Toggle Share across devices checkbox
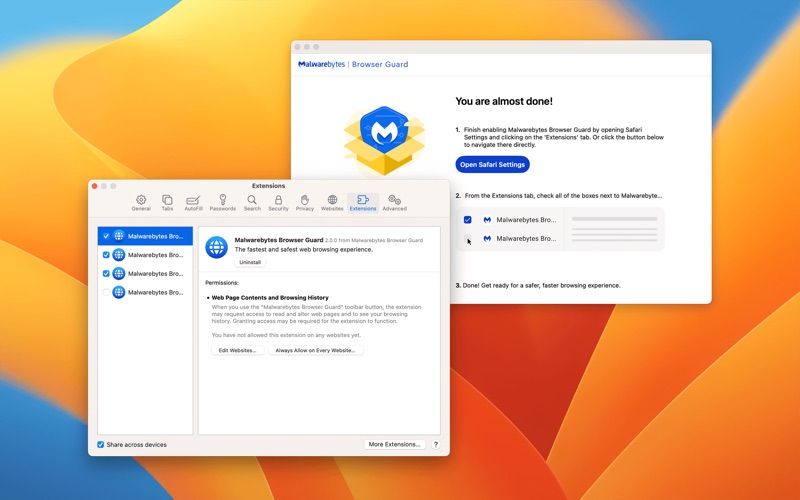 pos(101,444)
